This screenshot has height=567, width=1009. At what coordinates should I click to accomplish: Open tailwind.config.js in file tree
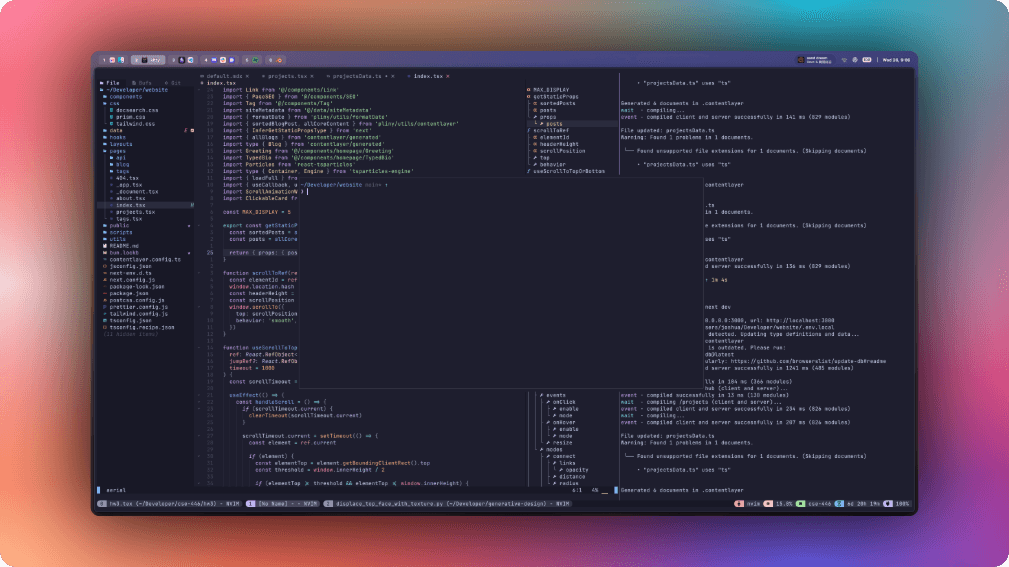(138, 313)
